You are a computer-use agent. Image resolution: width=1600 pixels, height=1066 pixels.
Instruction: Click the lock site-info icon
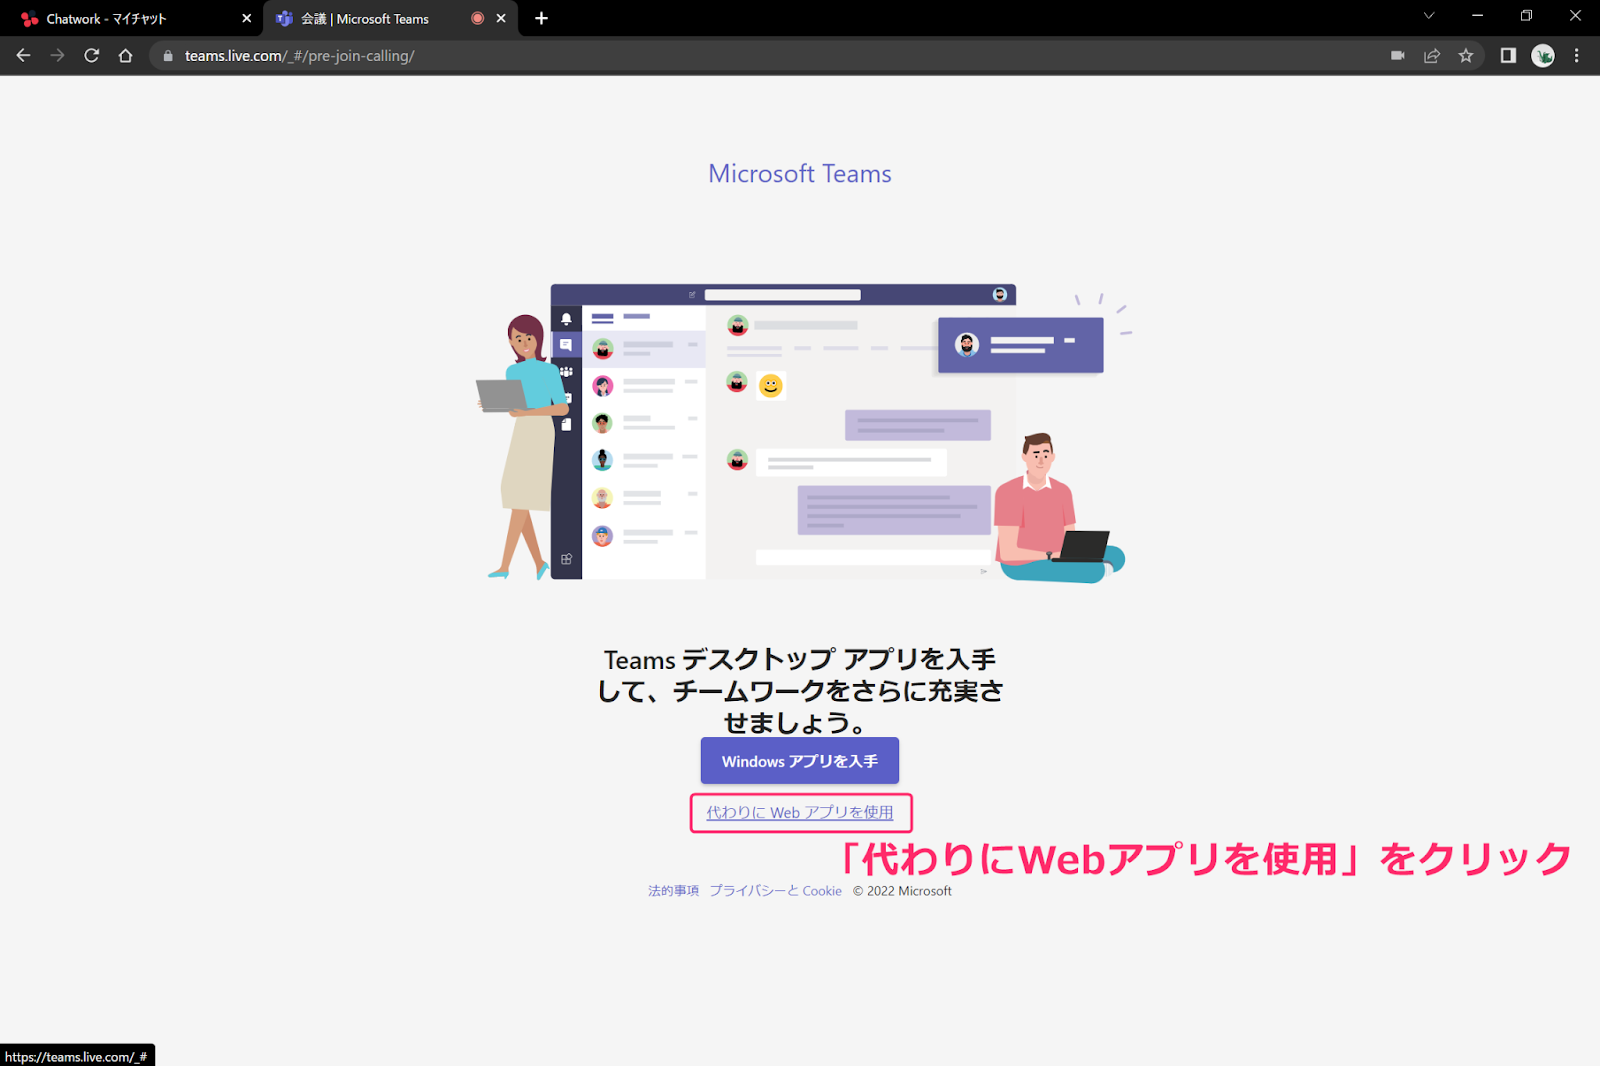pyautogui.click(x=168, y=56)
